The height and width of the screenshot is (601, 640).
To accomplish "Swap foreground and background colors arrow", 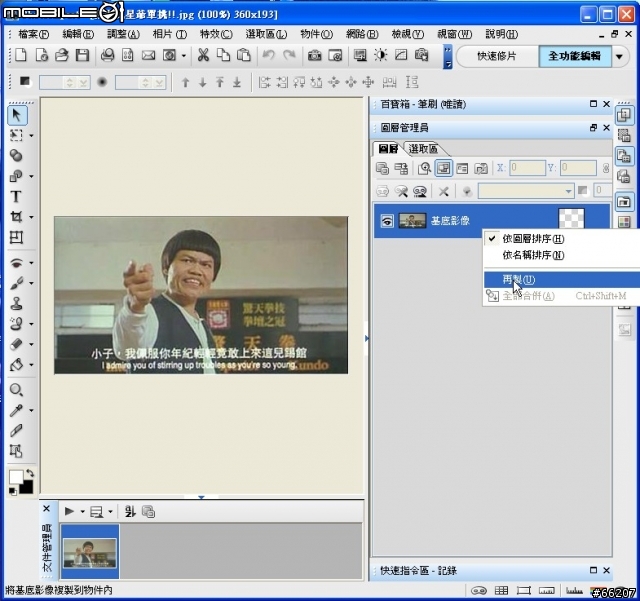I will [x=30, y=473].
